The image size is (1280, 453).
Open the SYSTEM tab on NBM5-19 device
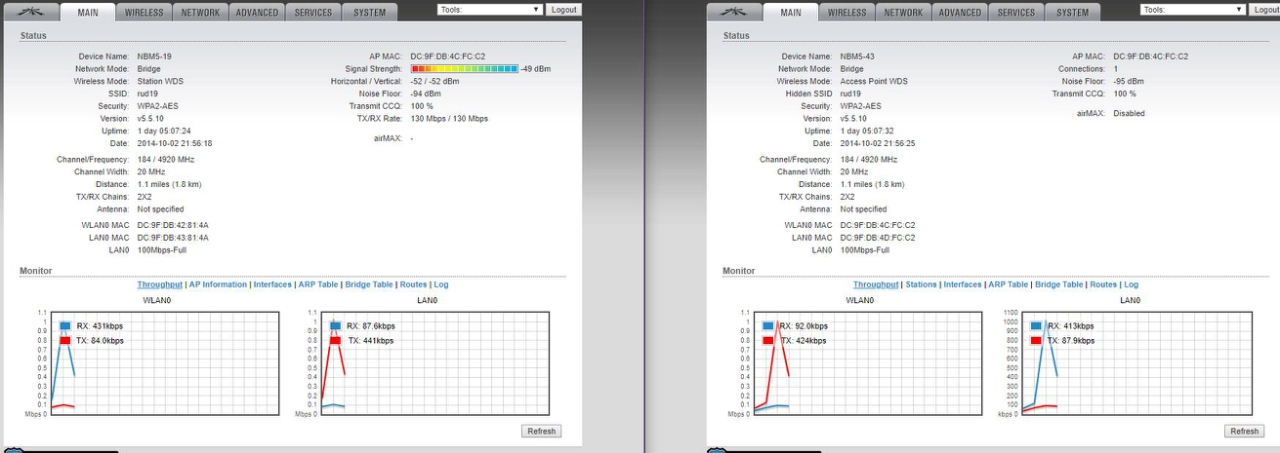[x=370, y=13]
